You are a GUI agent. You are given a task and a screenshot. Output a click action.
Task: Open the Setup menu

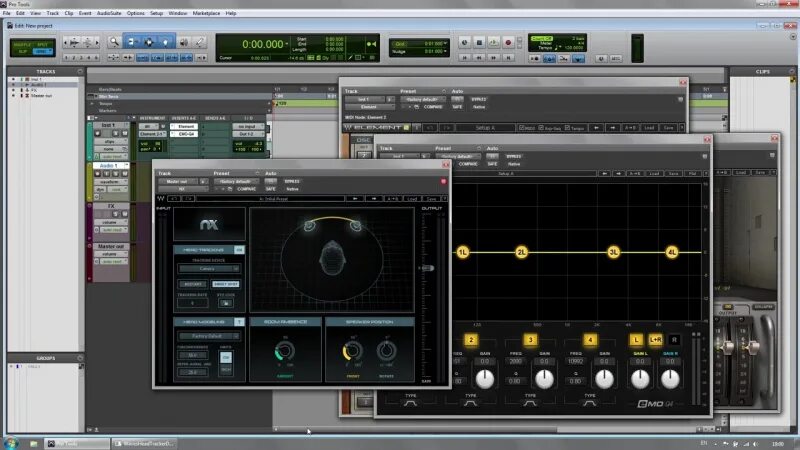click(157, 13)
